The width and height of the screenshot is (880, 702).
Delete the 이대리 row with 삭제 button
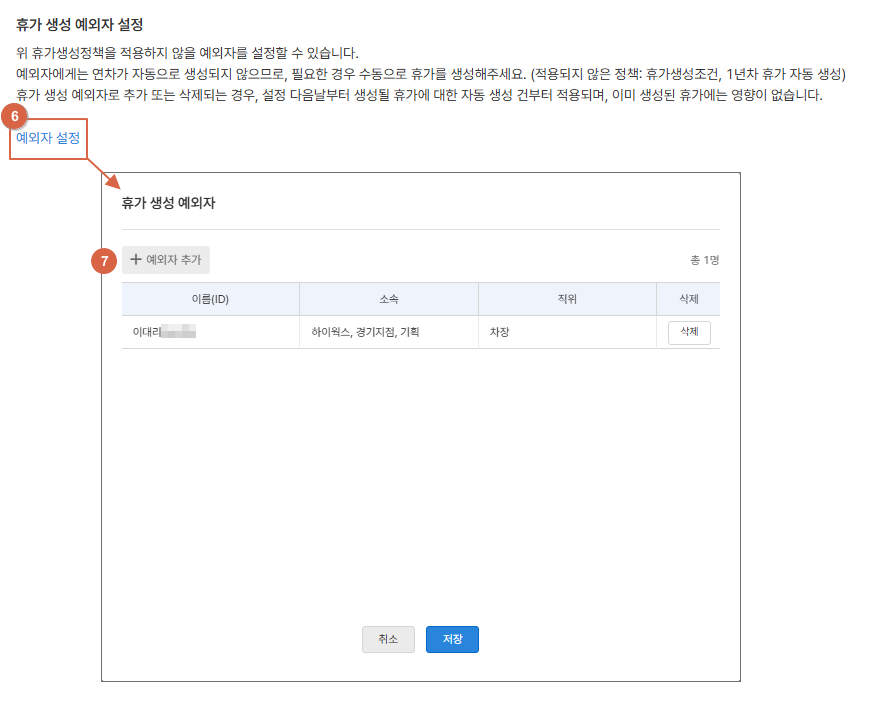click(x=689, y=332)
